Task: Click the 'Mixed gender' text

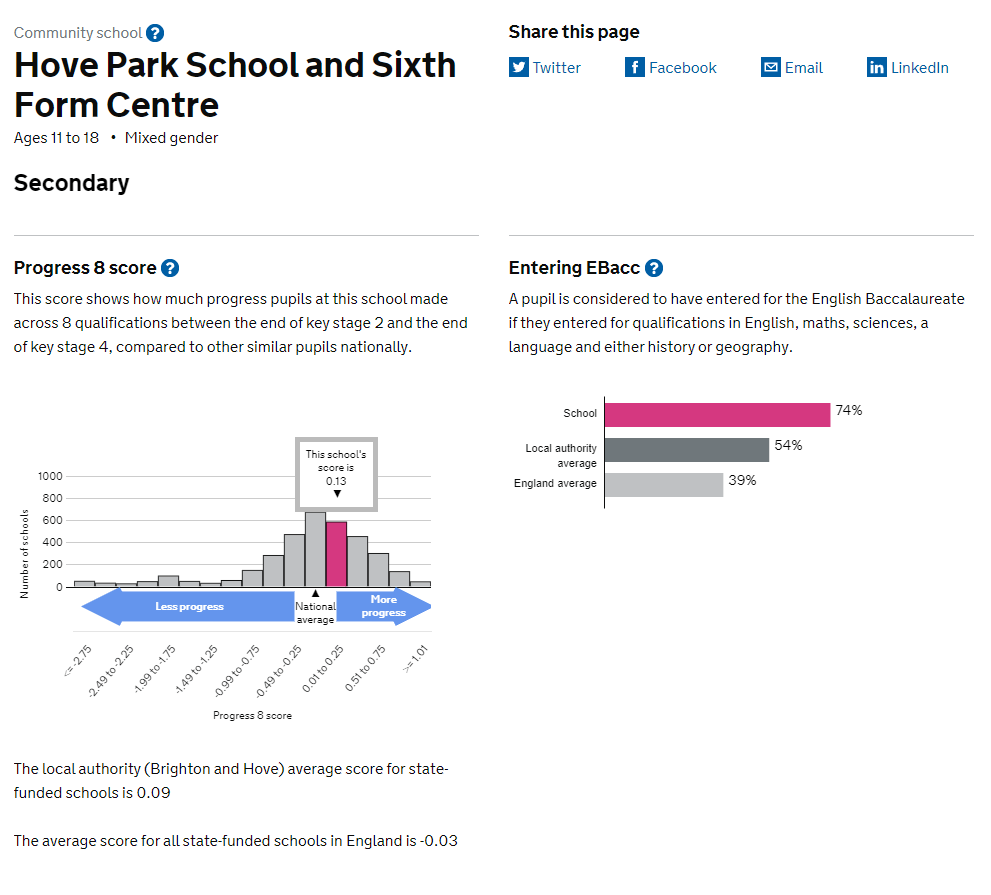Action: pyautogui.click(x=171, y=138)
